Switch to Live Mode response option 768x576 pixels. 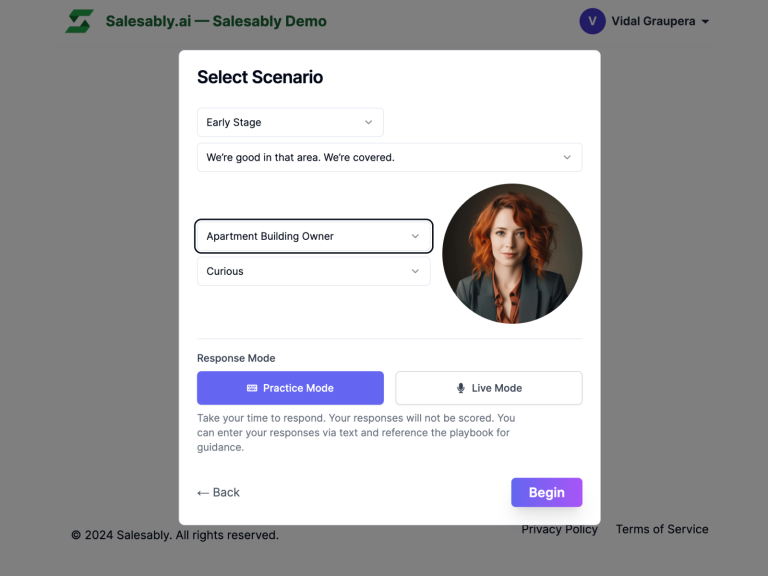click(x=489, y=388)
